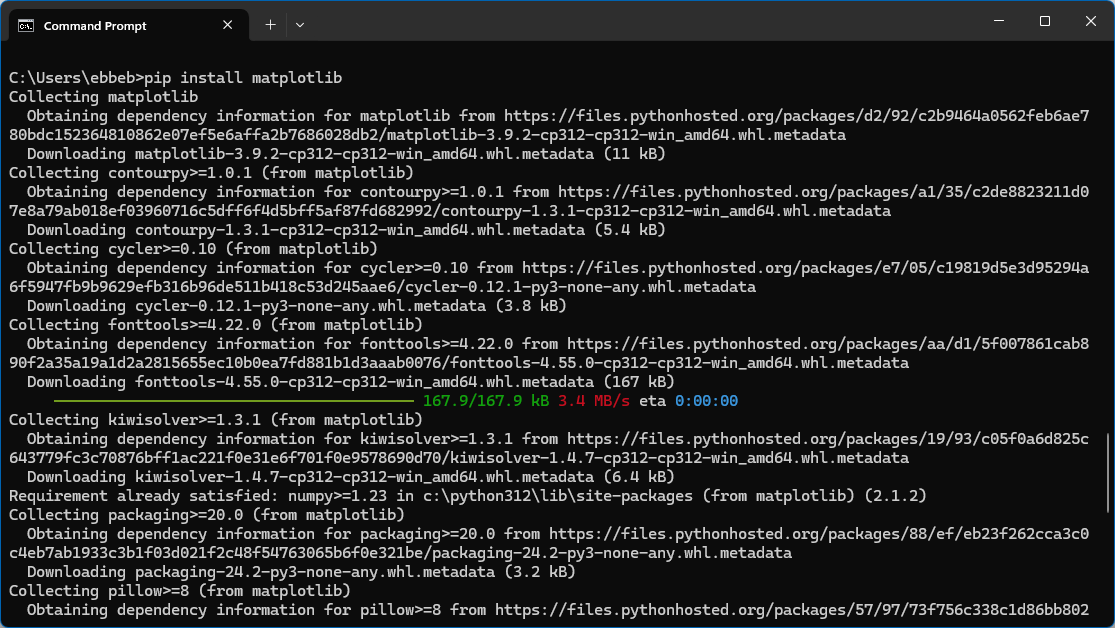Close the terminal window
This screenshot has width=1115, height=628.
[x=1091, y=21]
